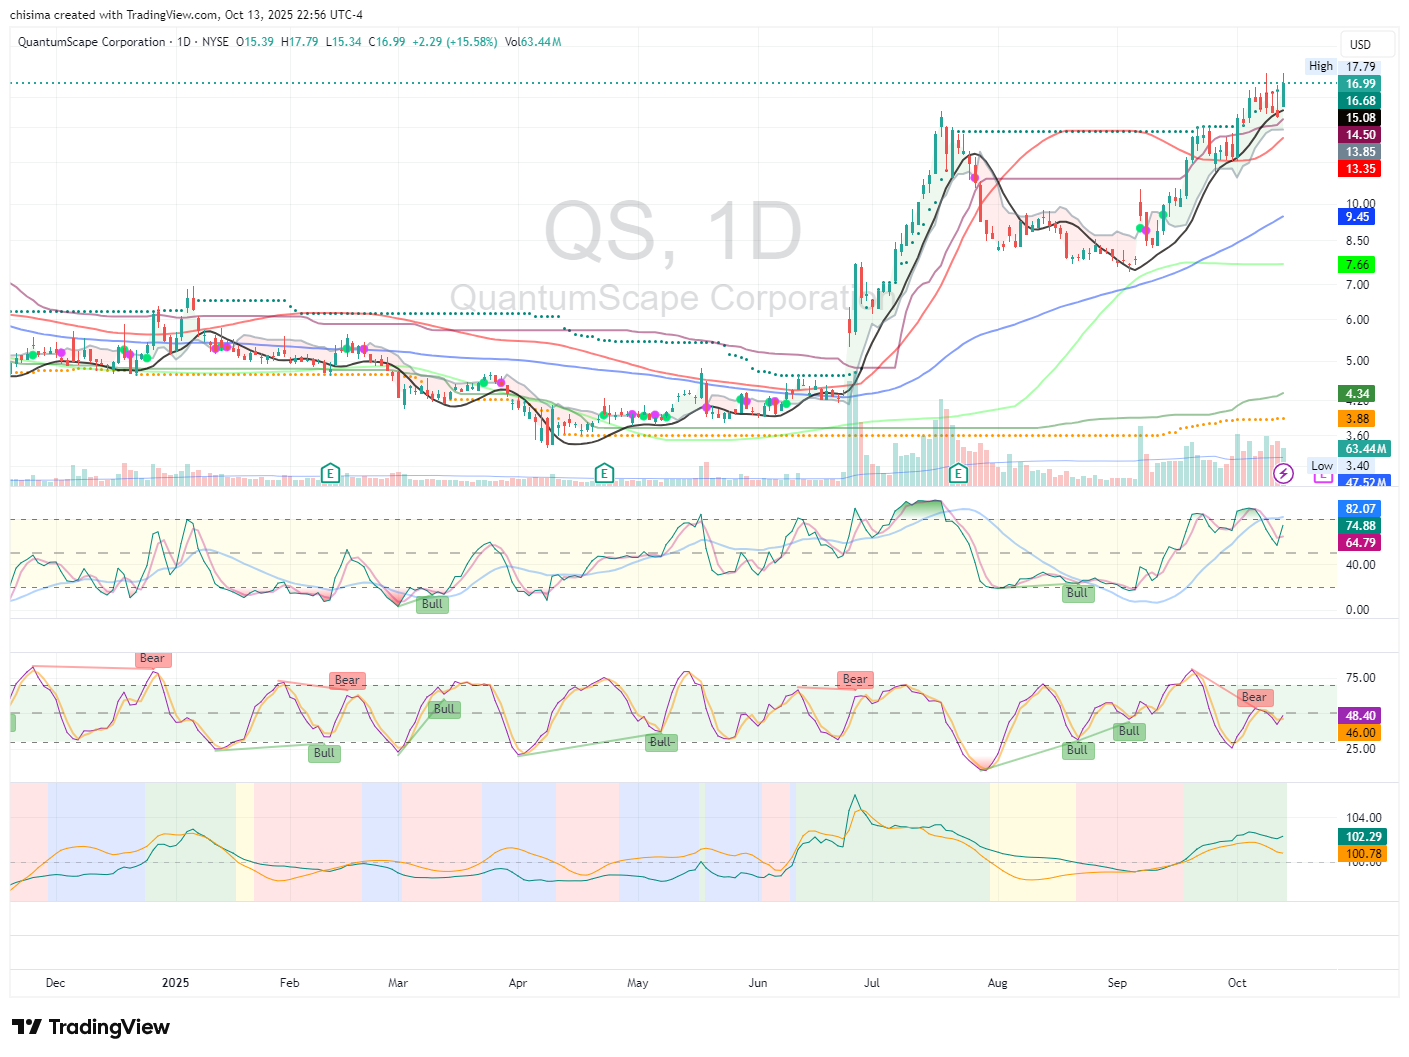Click the 3.40 low price value

point(1357,466)
